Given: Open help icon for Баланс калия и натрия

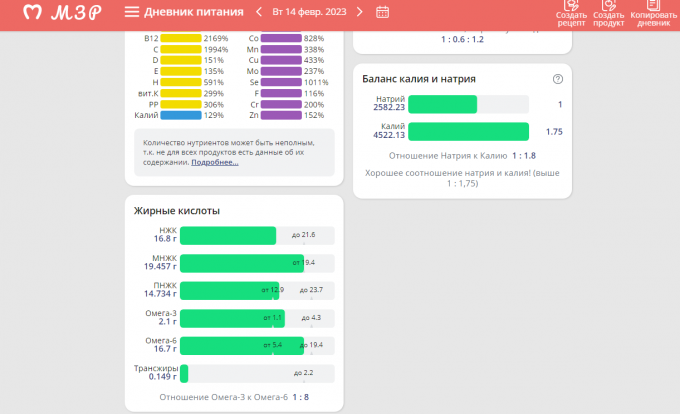Looking at the screenshot, I should click(557, 79).
